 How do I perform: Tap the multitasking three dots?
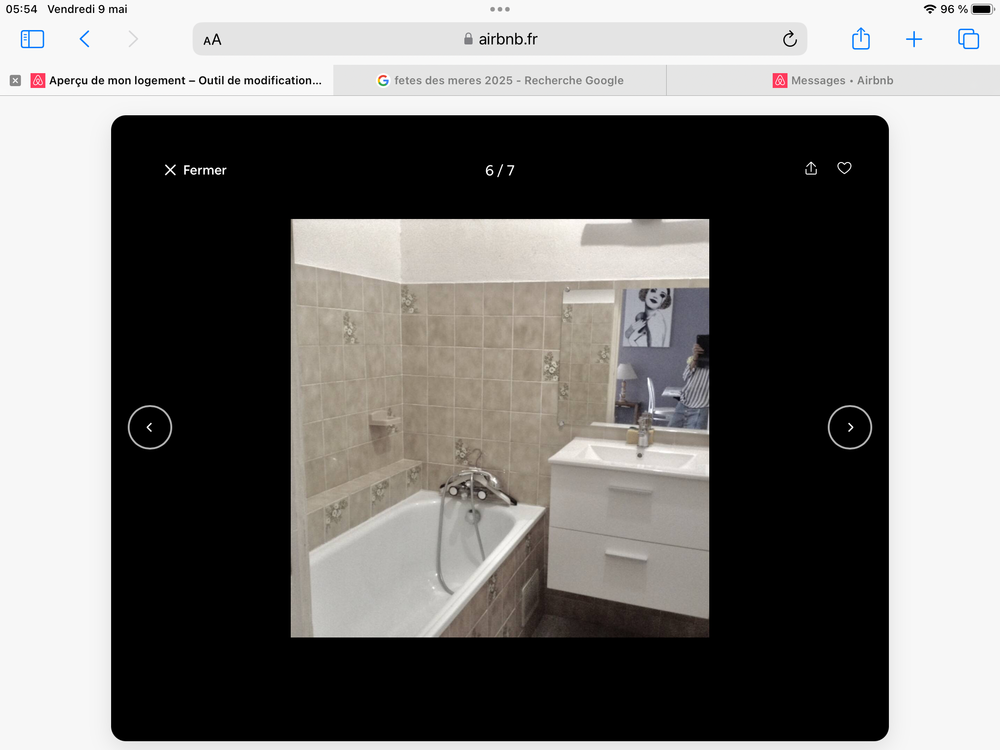500,9
